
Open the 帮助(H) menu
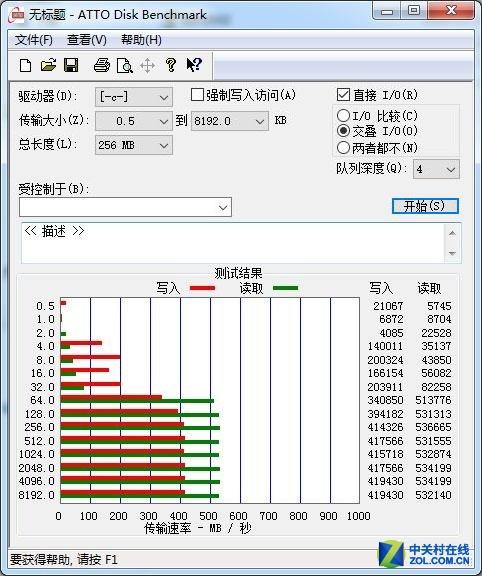[x=141, y=40]
